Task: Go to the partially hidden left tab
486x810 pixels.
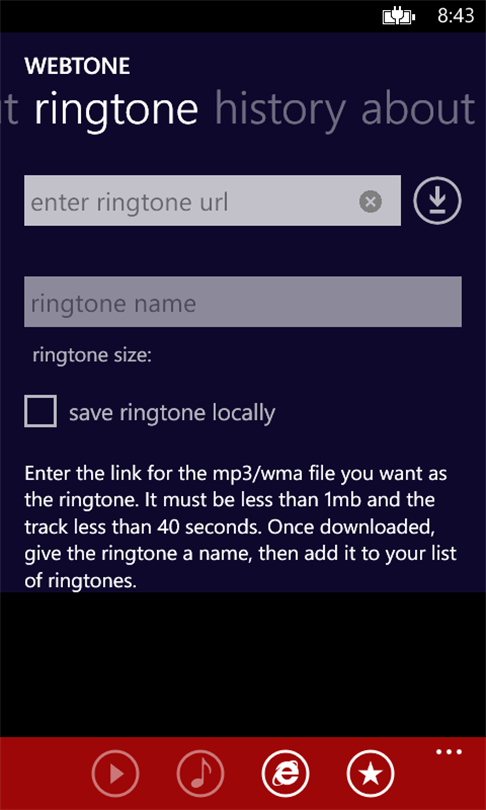Action: 9,109
